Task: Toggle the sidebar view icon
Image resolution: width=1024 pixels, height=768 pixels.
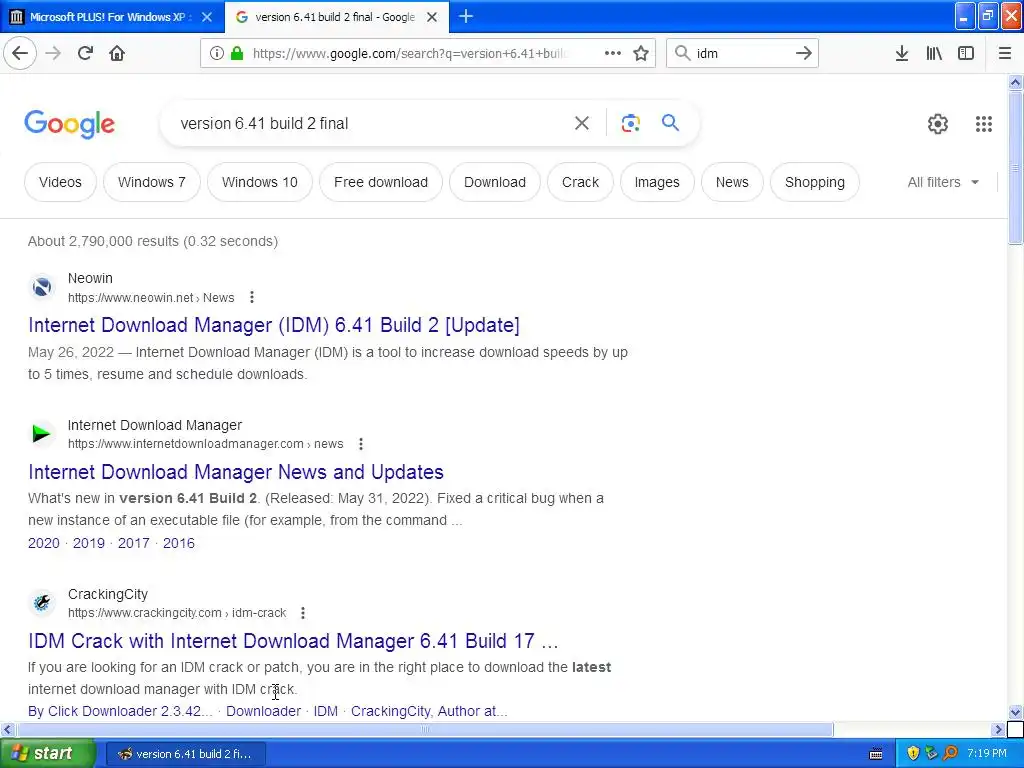Action: (x=966, y=53)
